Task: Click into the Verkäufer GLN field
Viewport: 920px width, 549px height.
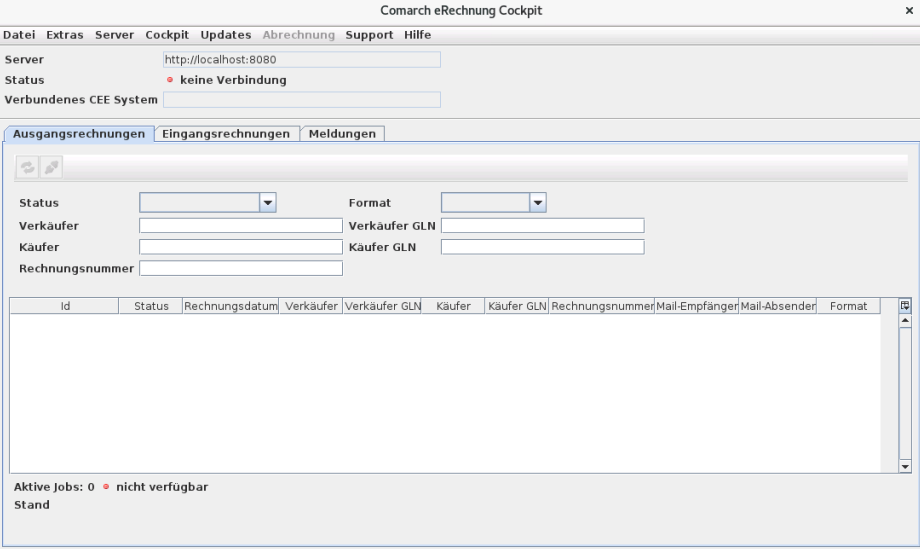Action: 543,226
